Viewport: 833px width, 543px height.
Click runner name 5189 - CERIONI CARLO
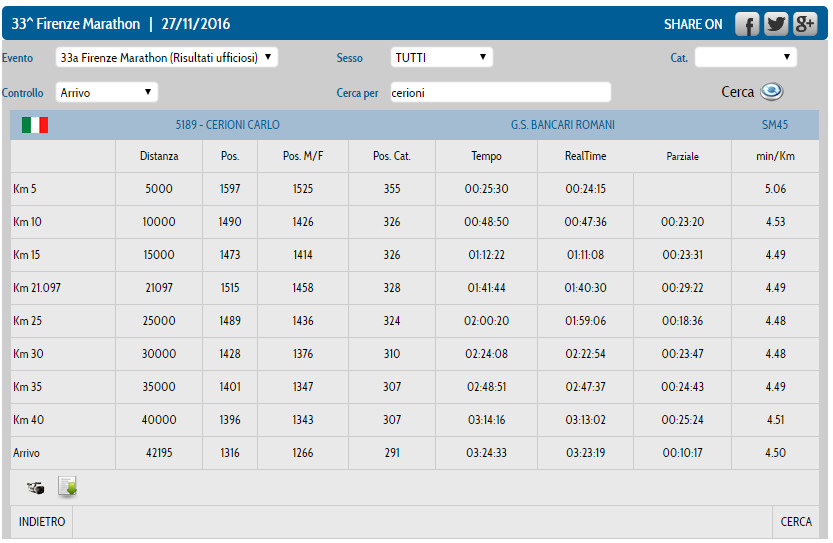point(227,125)
